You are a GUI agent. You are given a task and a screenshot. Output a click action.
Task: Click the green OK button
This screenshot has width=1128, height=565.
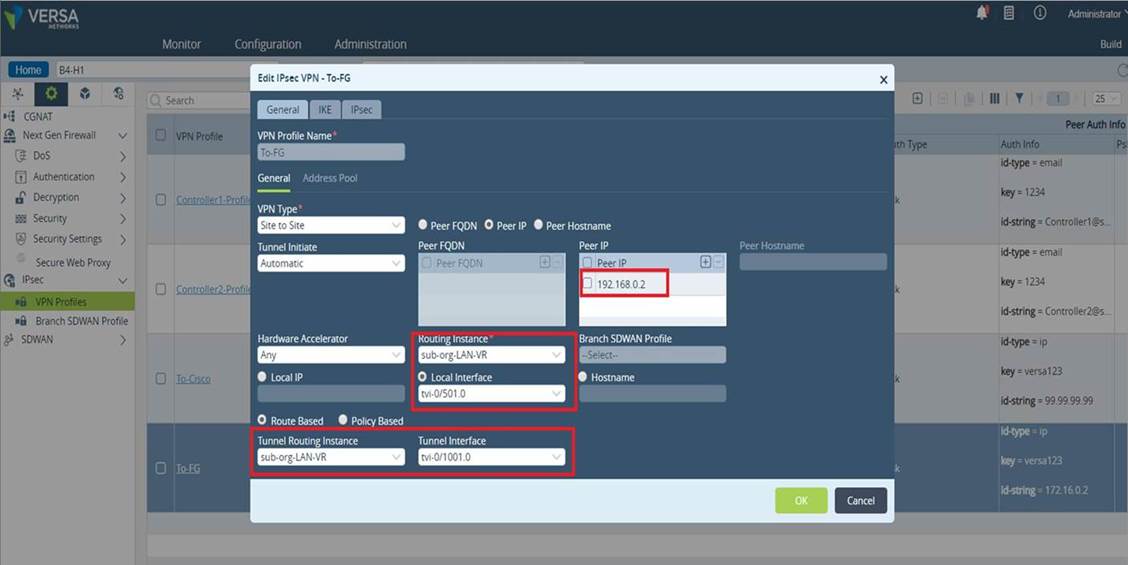coord(801,500)
